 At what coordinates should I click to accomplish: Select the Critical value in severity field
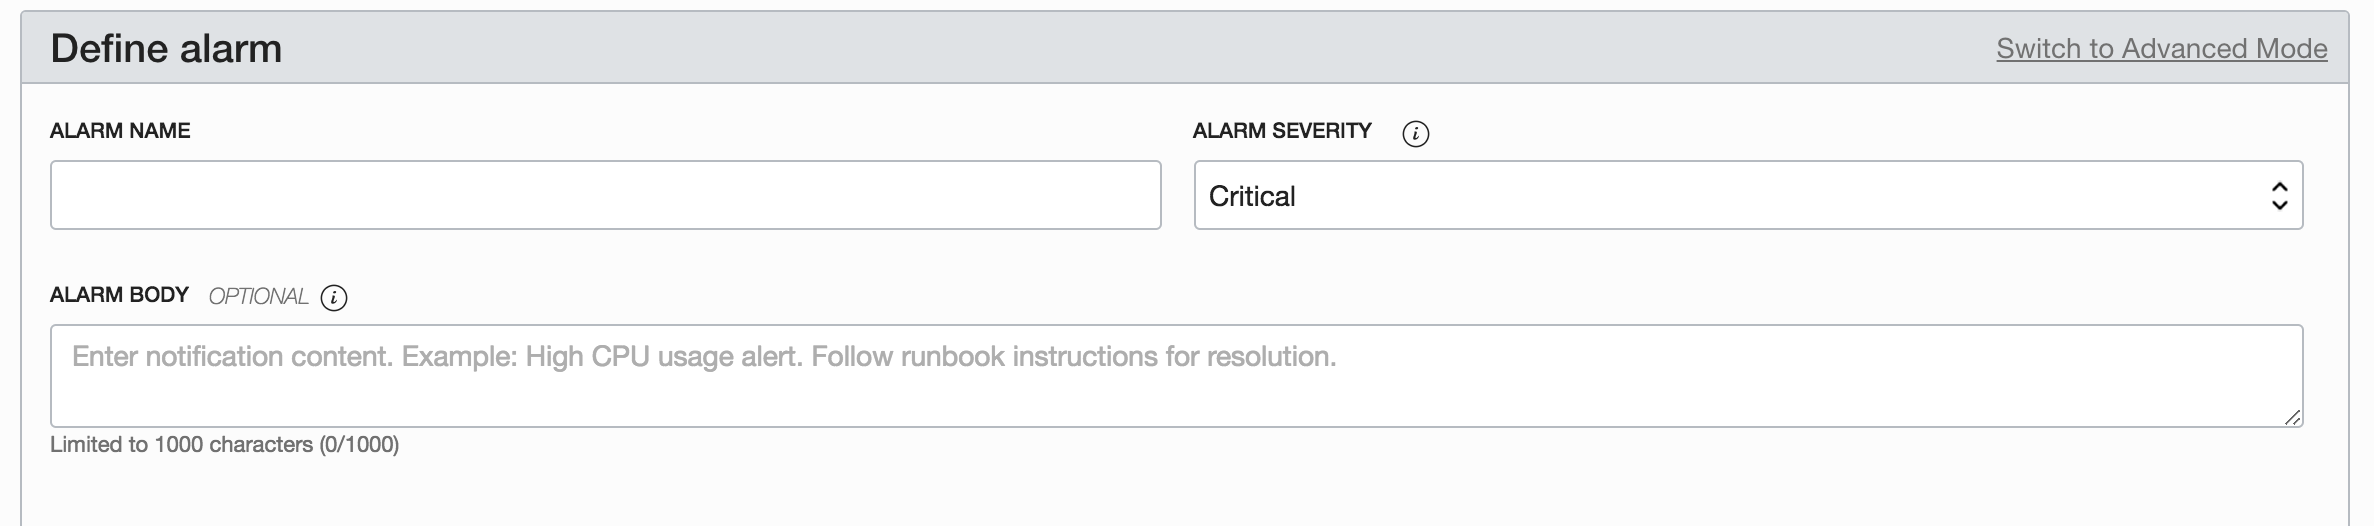point(1252,196)
